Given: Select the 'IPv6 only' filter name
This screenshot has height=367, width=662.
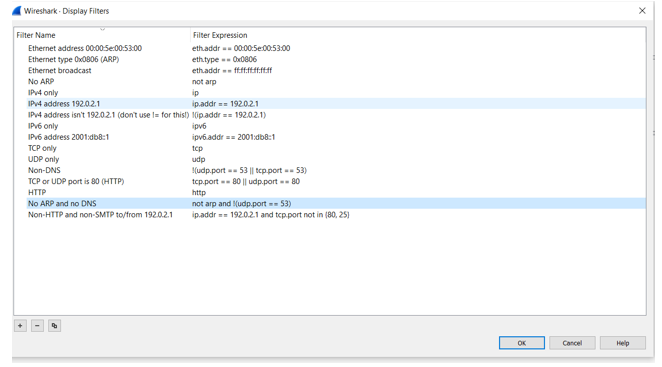Looking at the screenshot, I should point(43,126).
